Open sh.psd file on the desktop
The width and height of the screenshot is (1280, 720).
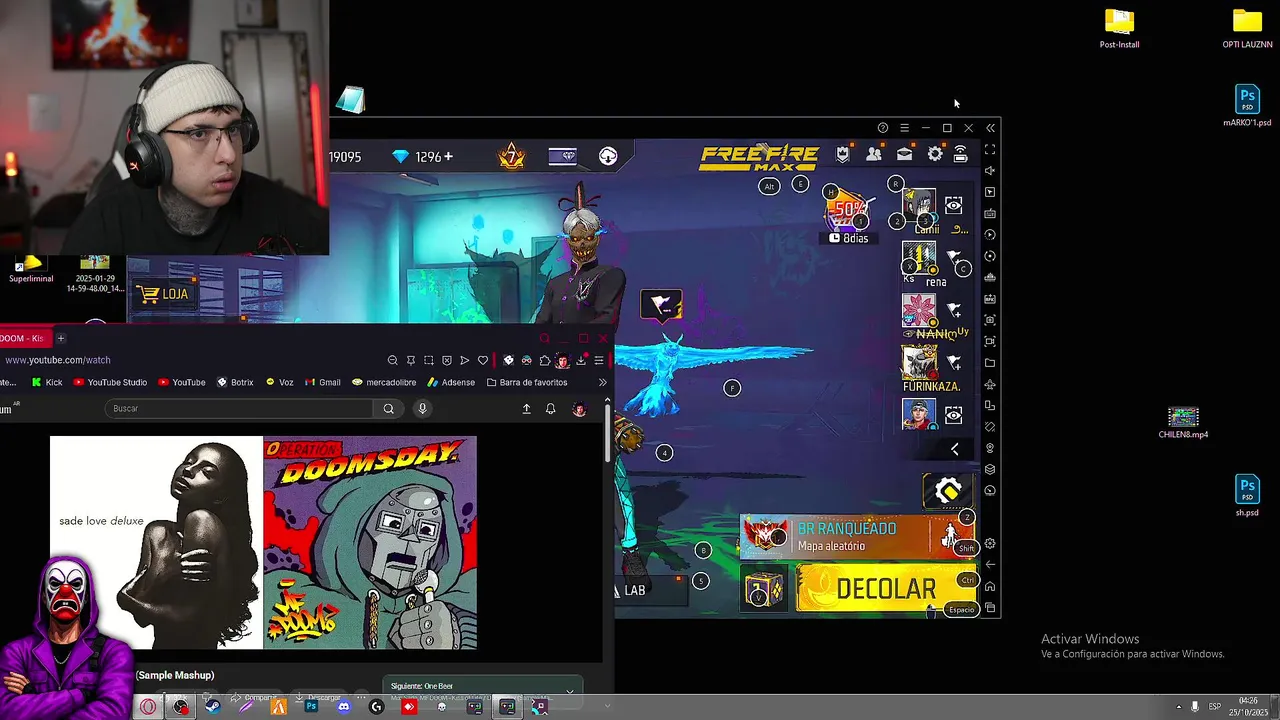[1247, 495]
